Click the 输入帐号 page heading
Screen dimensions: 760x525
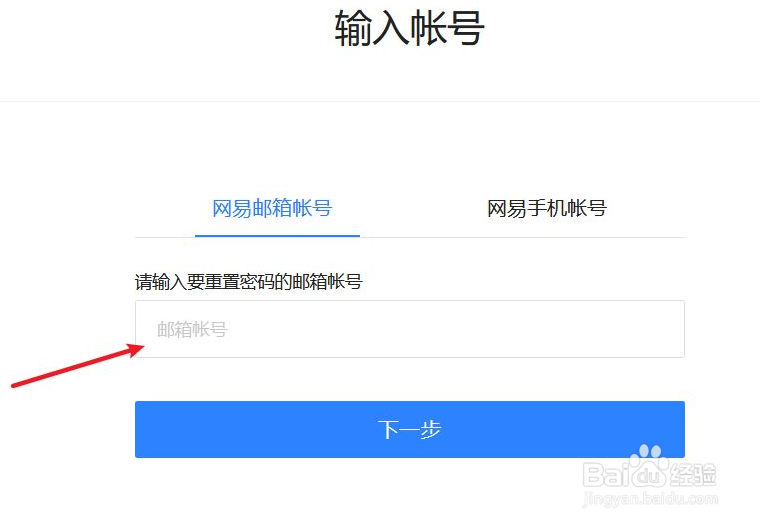click(409, 28)
